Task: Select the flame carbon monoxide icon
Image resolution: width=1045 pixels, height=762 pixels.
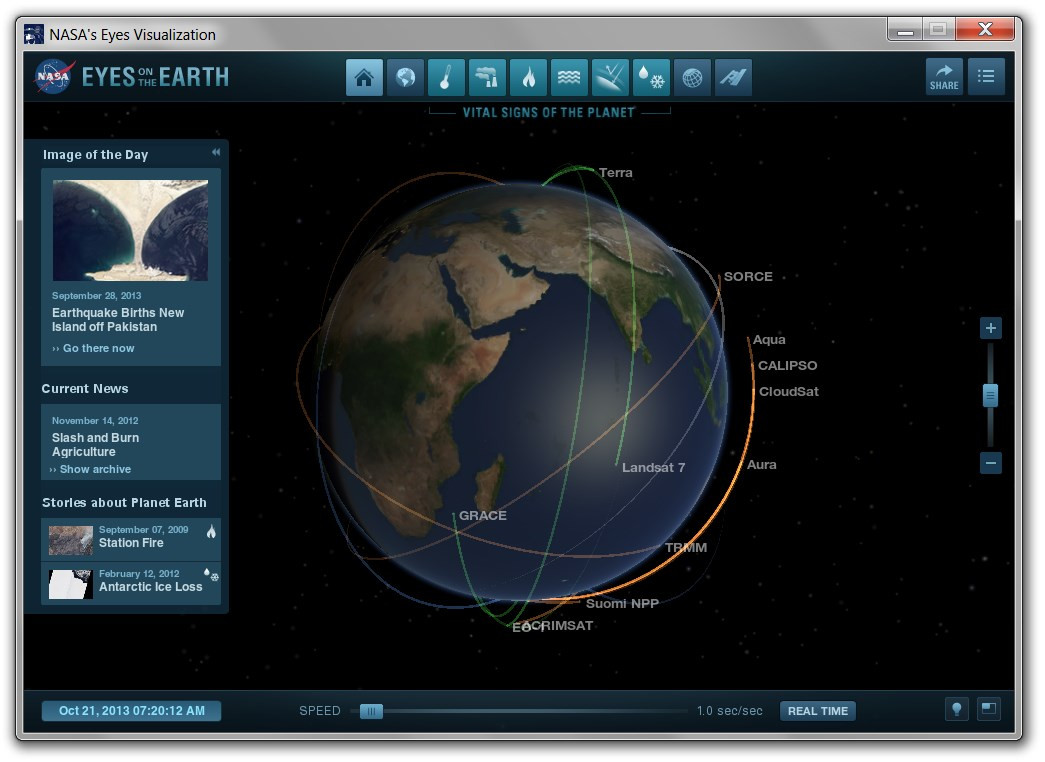Action: 528,77
